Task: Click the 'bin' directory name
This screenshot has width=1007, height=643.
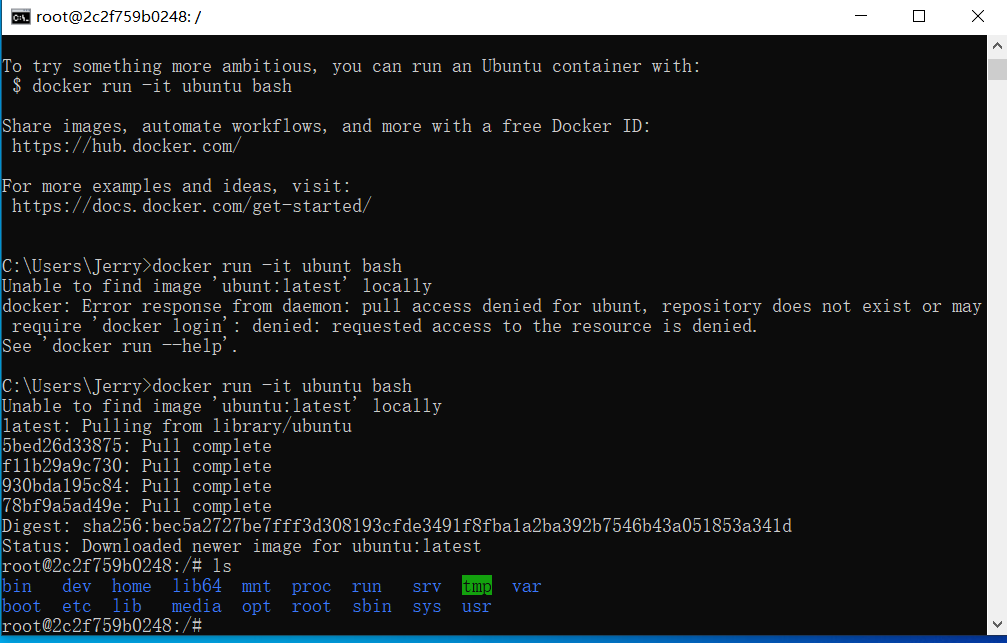Action: [x=17, y=586]
